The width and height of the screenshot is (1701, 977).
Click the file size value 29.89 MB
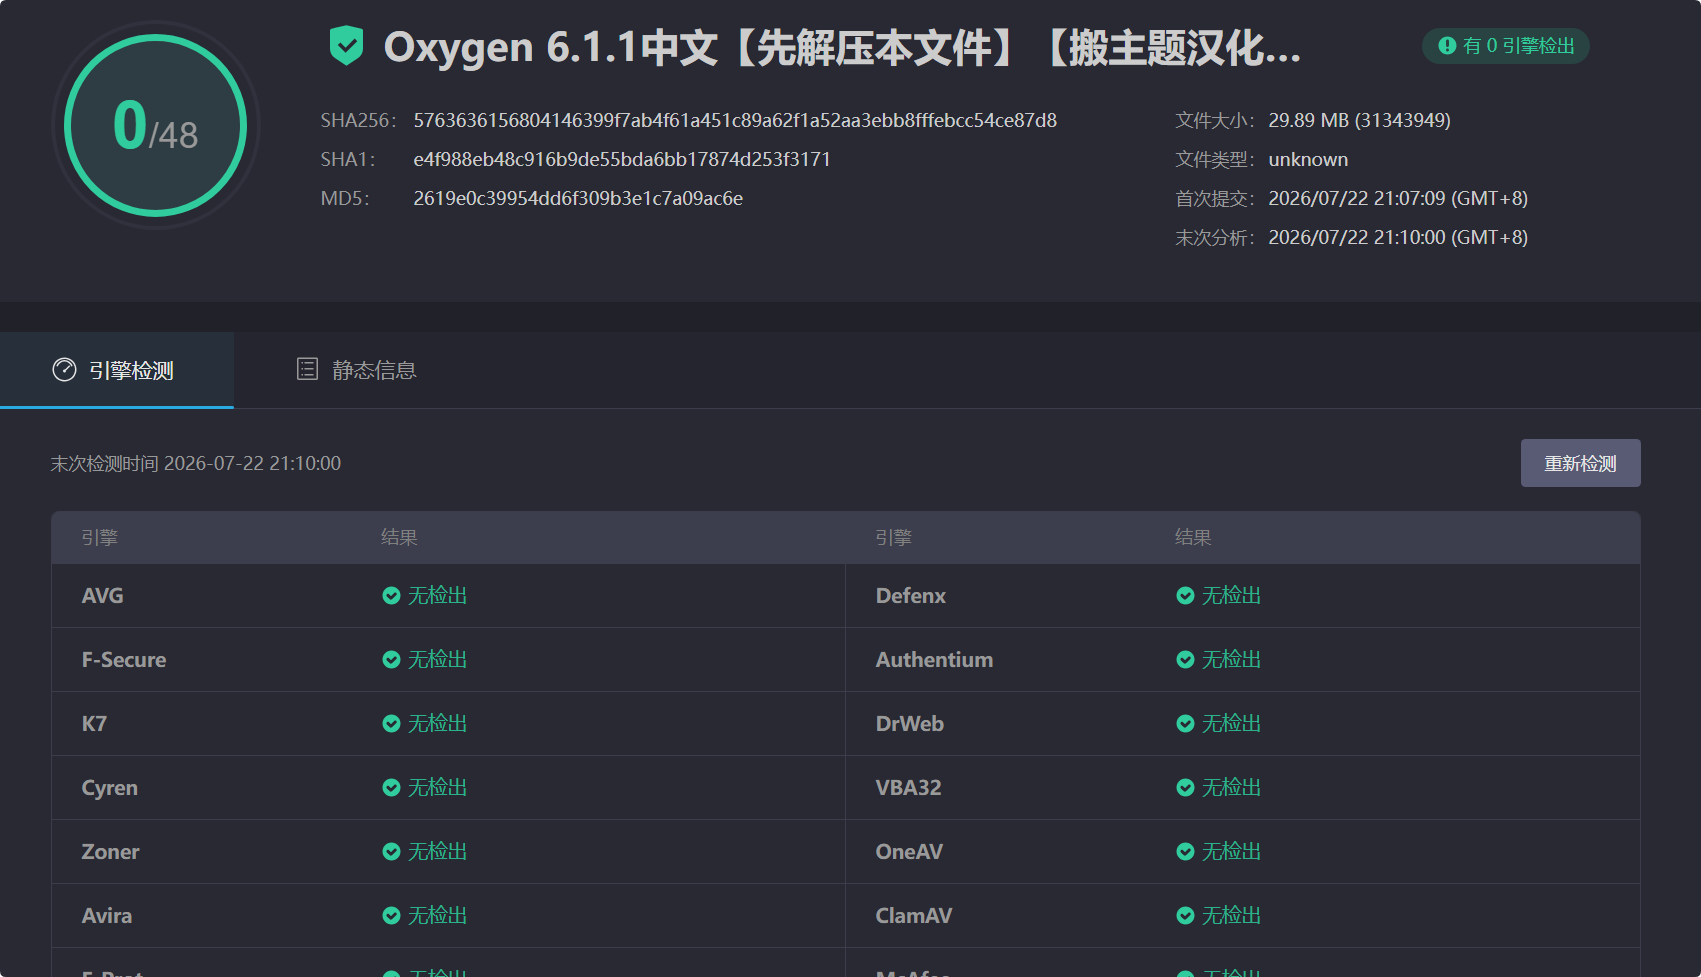click(1359, 120)
